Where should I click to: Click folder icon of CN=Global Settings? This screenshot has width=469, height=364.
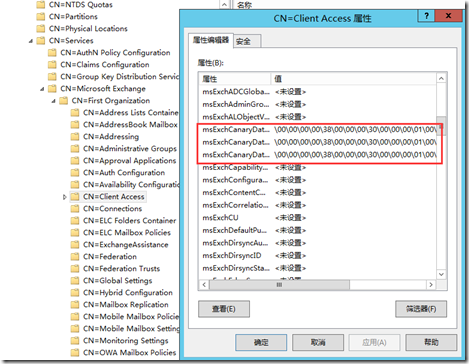[x=75, y=281]
